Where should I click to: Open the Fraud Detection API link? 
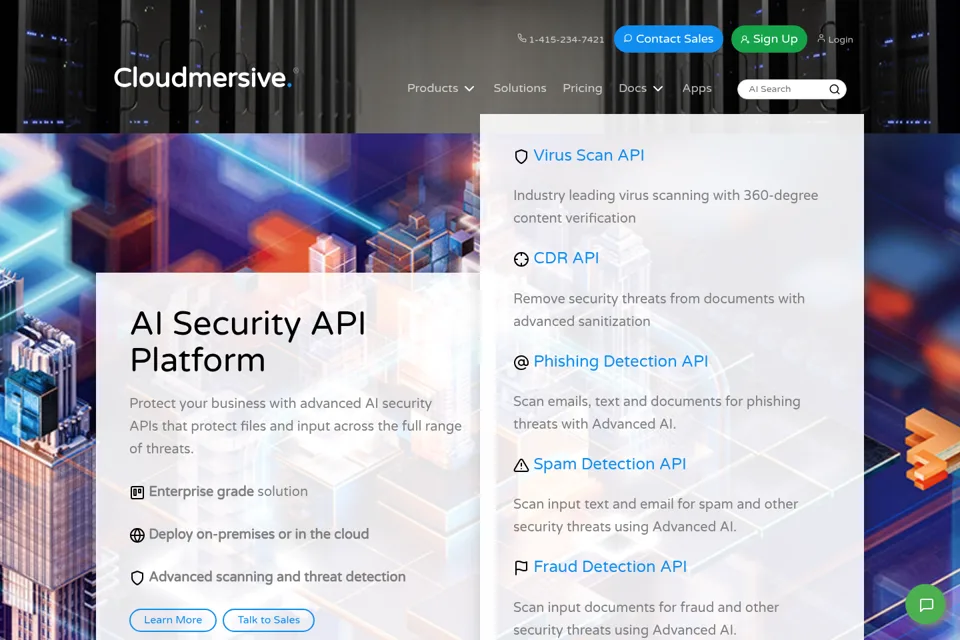tap(610, 567)
